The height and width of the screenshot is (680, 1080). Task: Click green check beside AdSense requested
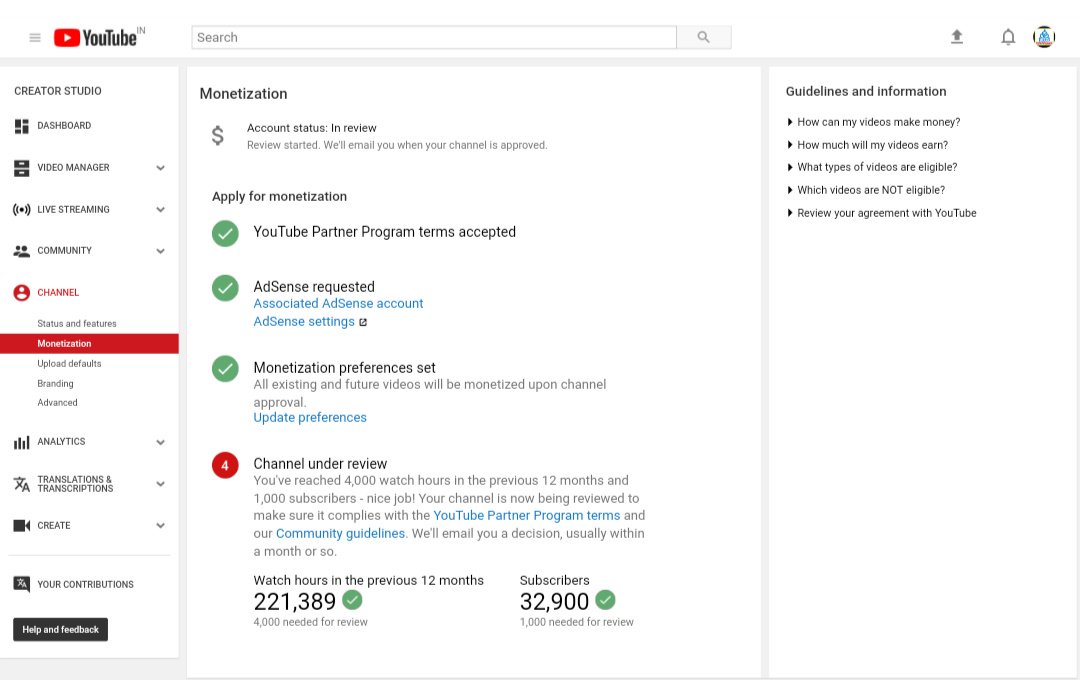(x=225, y=288)
